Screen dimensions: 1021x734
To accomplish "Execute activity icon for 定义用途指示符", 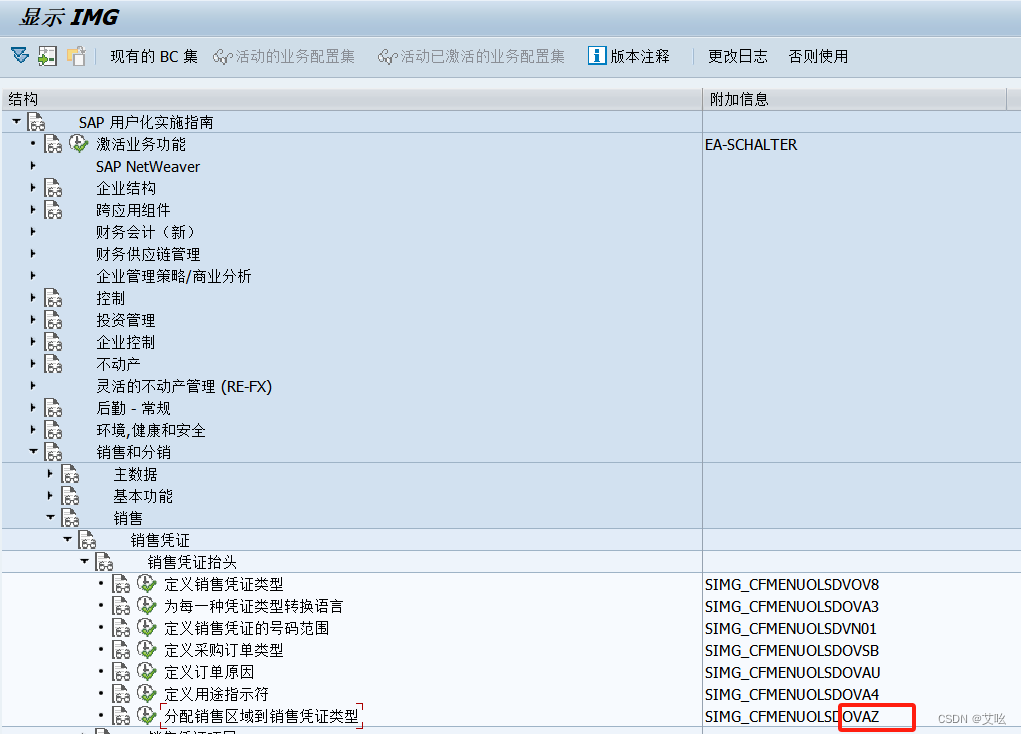I will (x=147, y=694).
